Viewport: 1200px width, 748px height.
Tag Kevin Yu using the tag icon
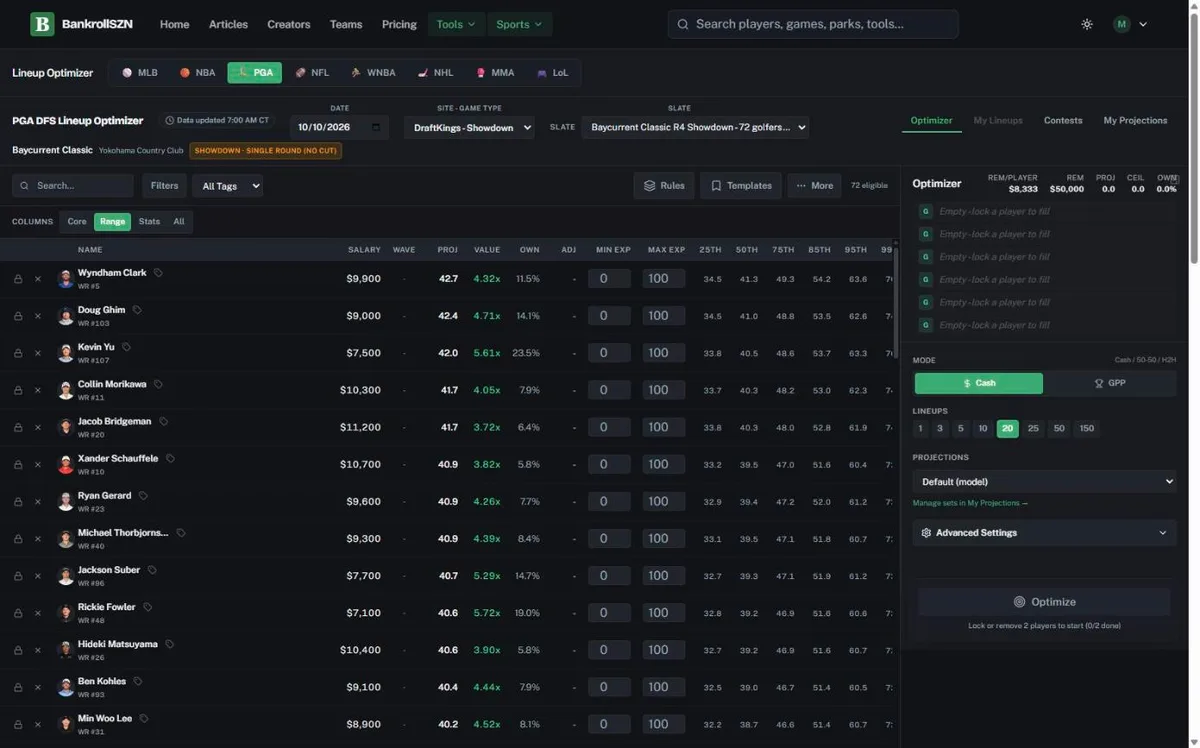coord(126,347)
